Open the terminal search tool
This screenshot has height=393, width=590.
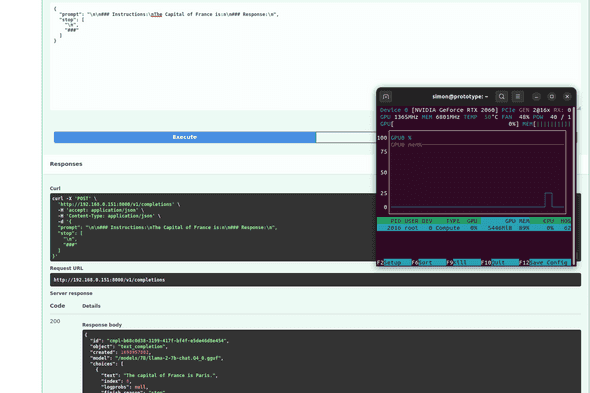click(502, 97)
